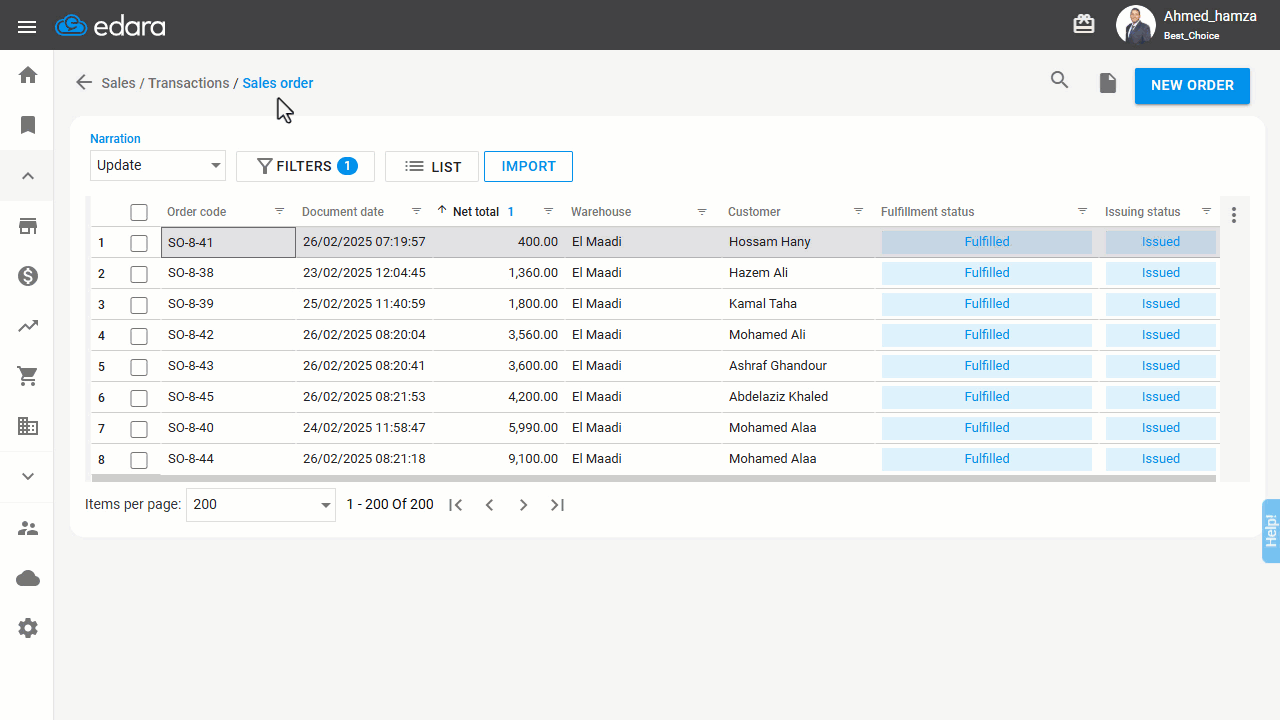Sort by the Net total column header
This screenshot has height=720, width=1280.
click(x=476, y=212)
